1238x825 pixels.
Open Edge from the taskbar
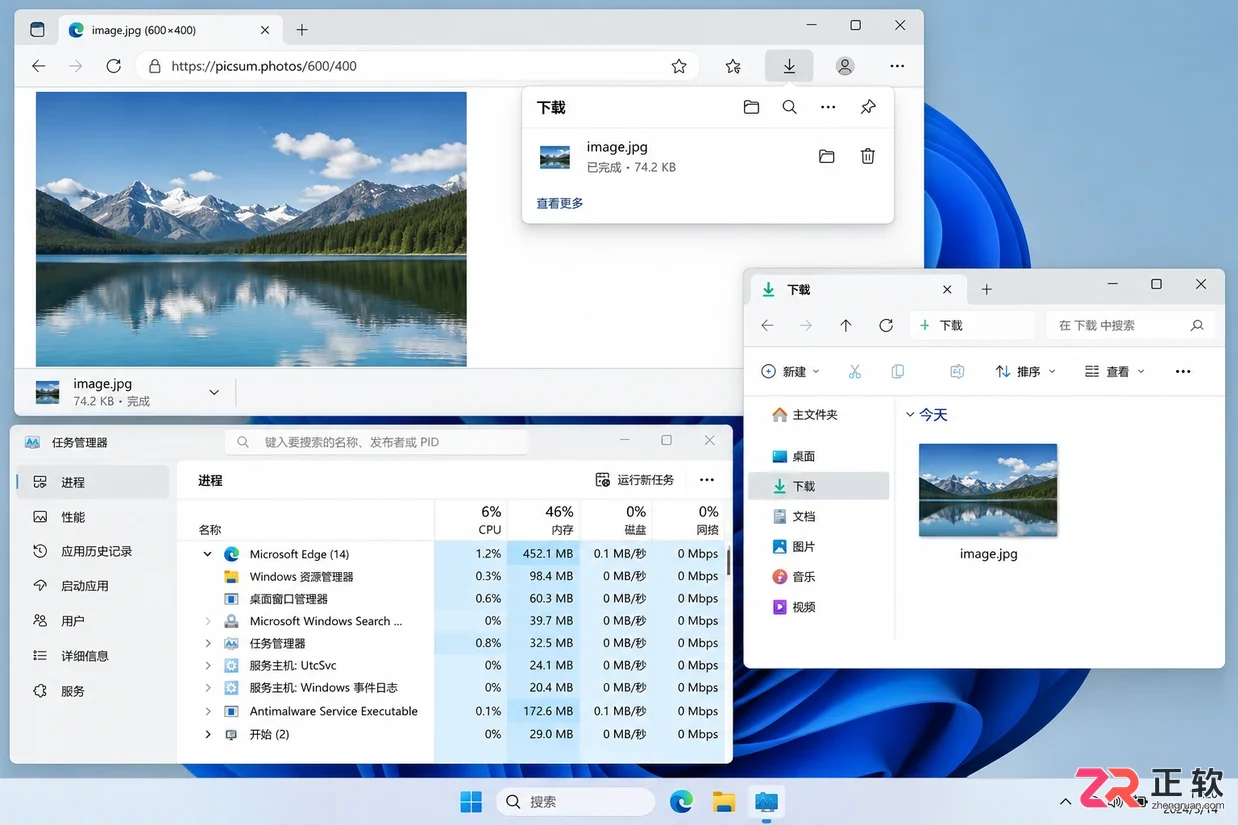pos(681,801)
